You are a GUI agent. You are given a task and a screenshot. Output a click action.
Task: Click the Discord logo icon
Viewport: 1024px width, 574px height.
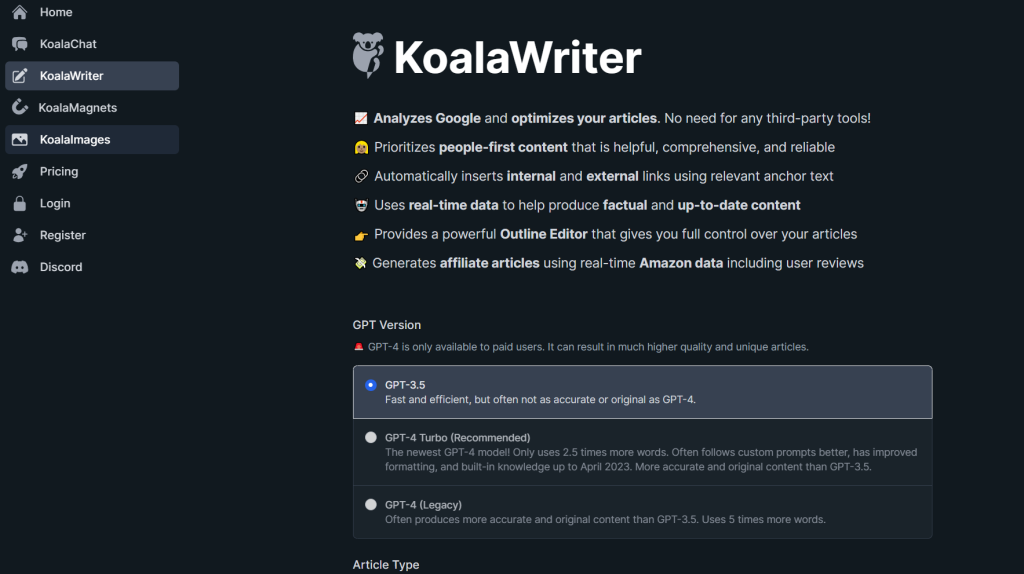pyautogui.click(x=20, y=267)
